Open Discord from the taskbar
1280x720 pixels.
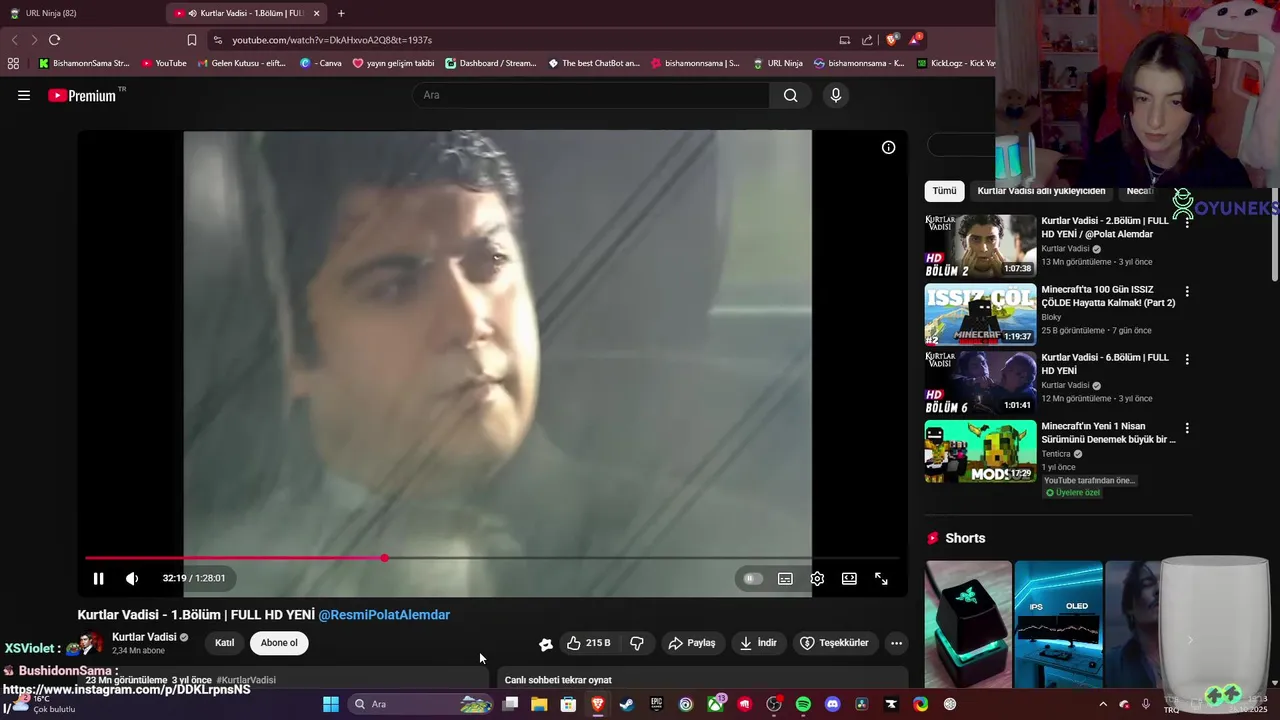832,704
